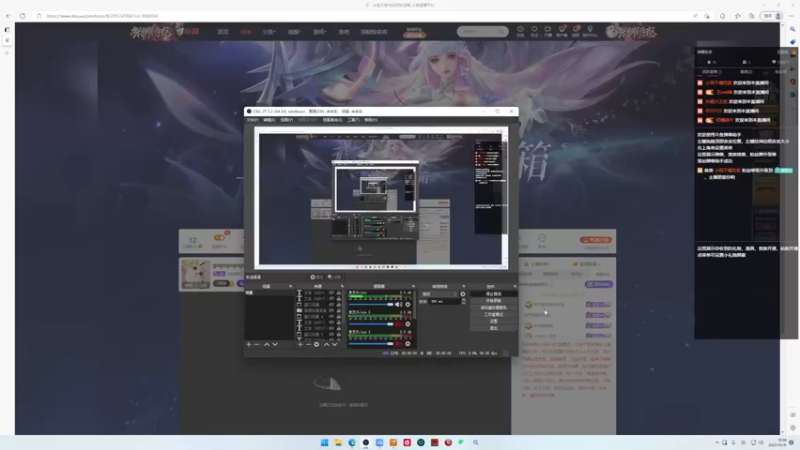The height and width of the screenshot is (450, 800).
Task: Open the 视图(V) menu in OBS
Action: pyautogui.click(x=286, y=120)
